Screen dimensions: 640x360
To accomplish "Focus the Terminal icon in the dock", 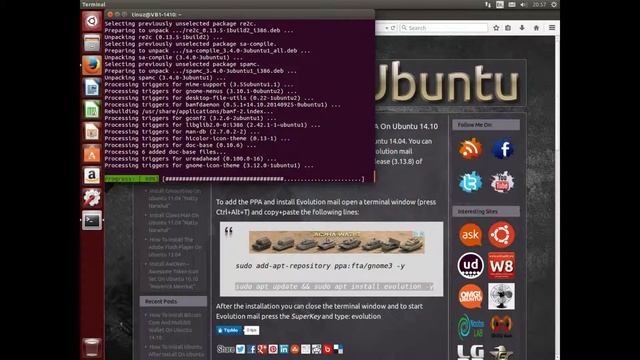I will tap(92, 220).
